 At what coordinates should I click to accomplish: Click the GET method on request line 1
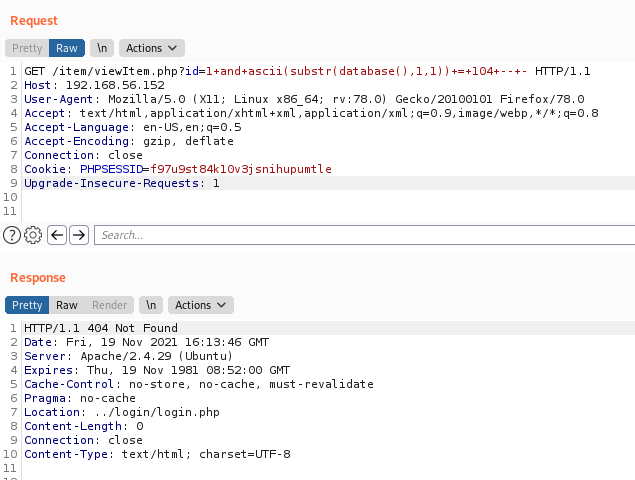(x=34, y=71)
